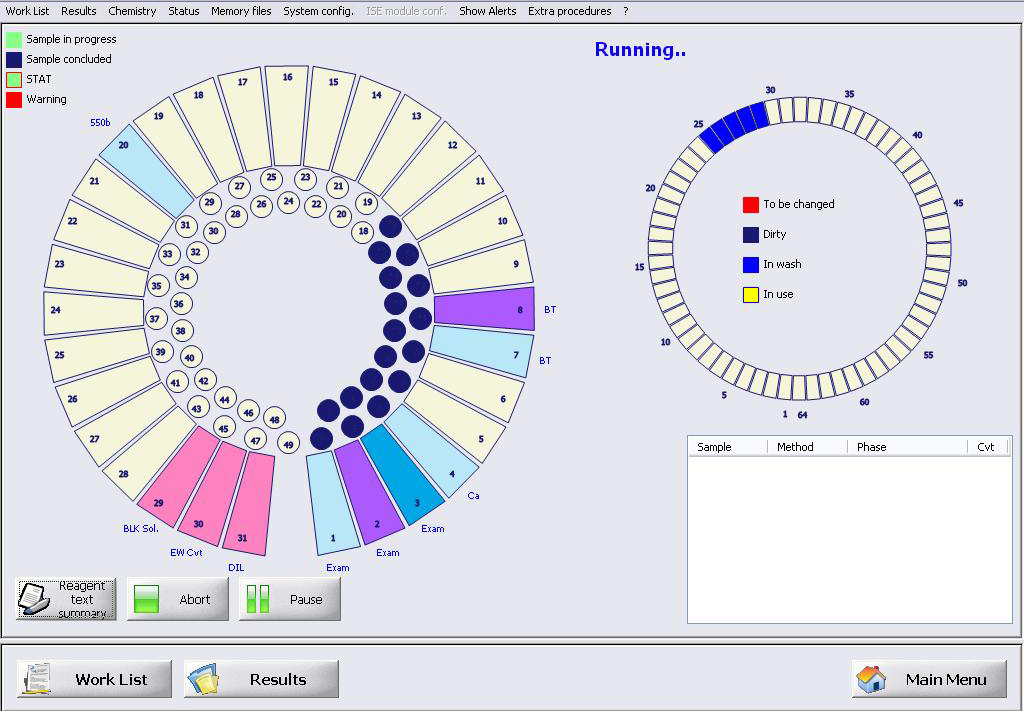Screen dimensions: 1024x711
Task: Open the Extra procedures menu
Action: pyautogui.click(x=569, y=11)
